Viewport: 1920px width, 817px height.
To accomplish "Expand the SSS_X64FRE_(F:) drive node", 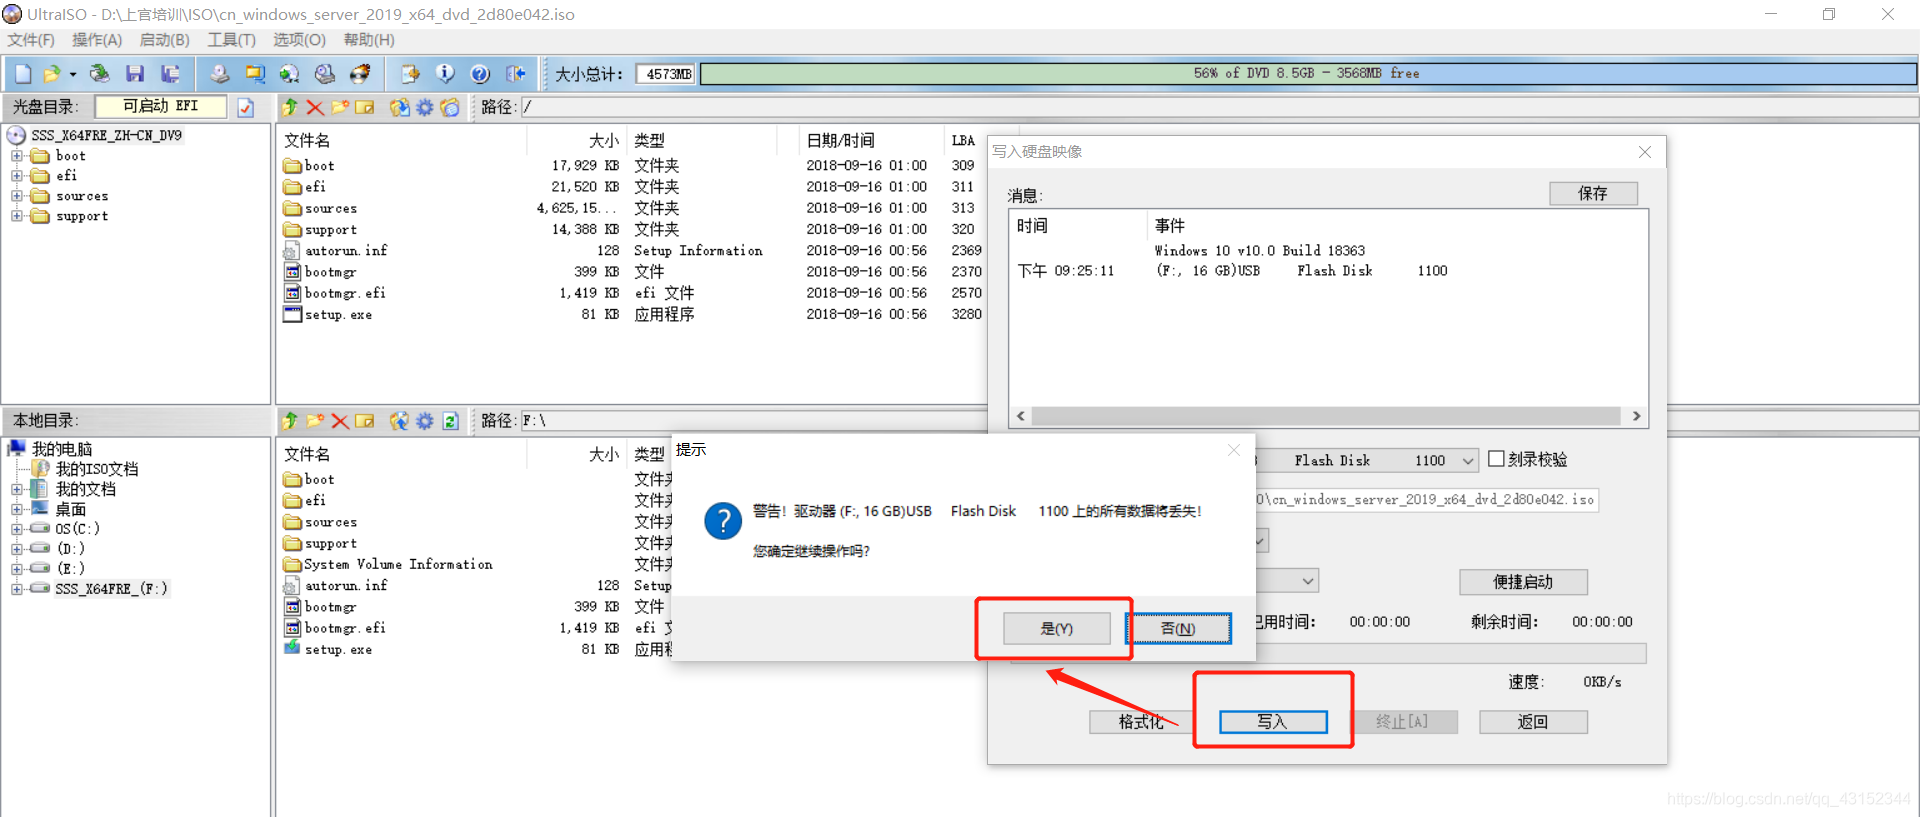I will click(x=17, y=589).
